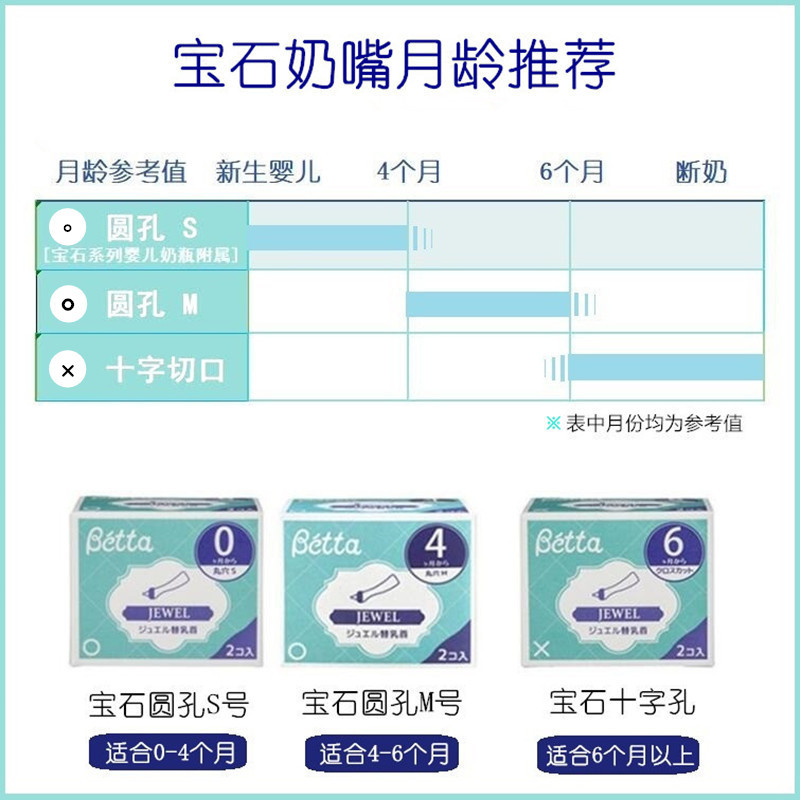Click the circle mark on first box
This screenshot has height=800, width=800.
click(x=91, y=647)
